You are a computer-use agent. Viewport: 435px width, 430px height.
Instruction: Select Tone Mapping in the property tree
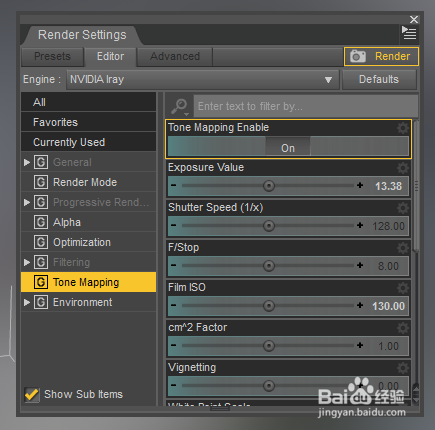(88, 282)
